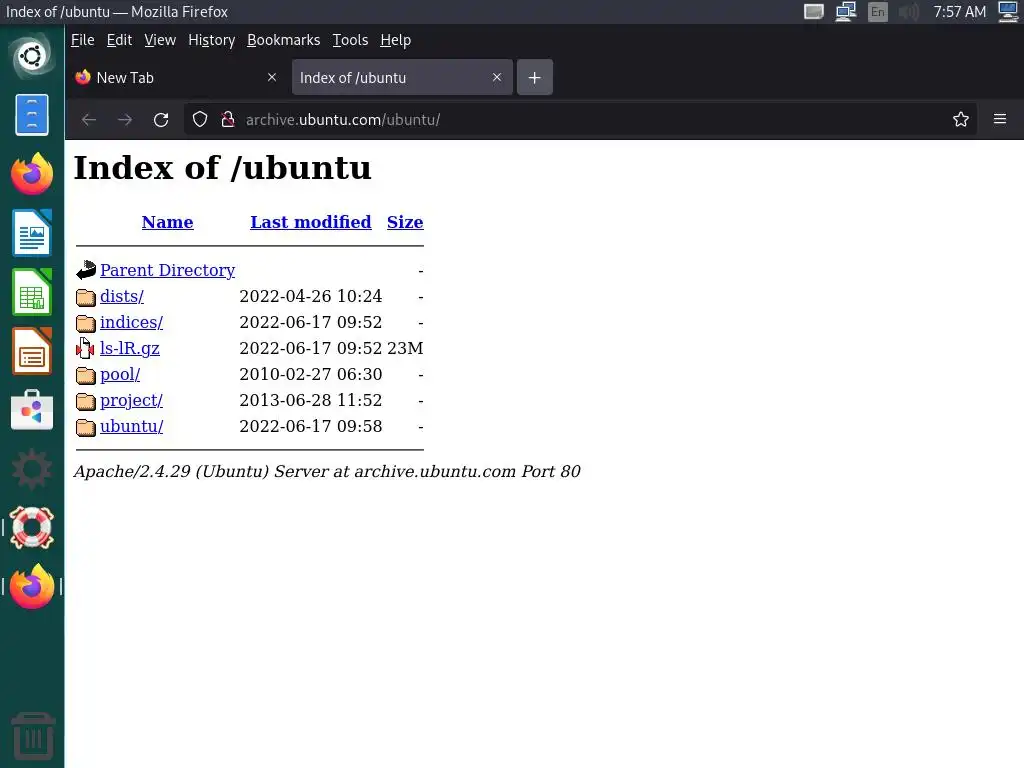The height and width of the screenshot is (768, 1024).
Task: Click the dists folder icon
Action: click(x=86, y=297)
